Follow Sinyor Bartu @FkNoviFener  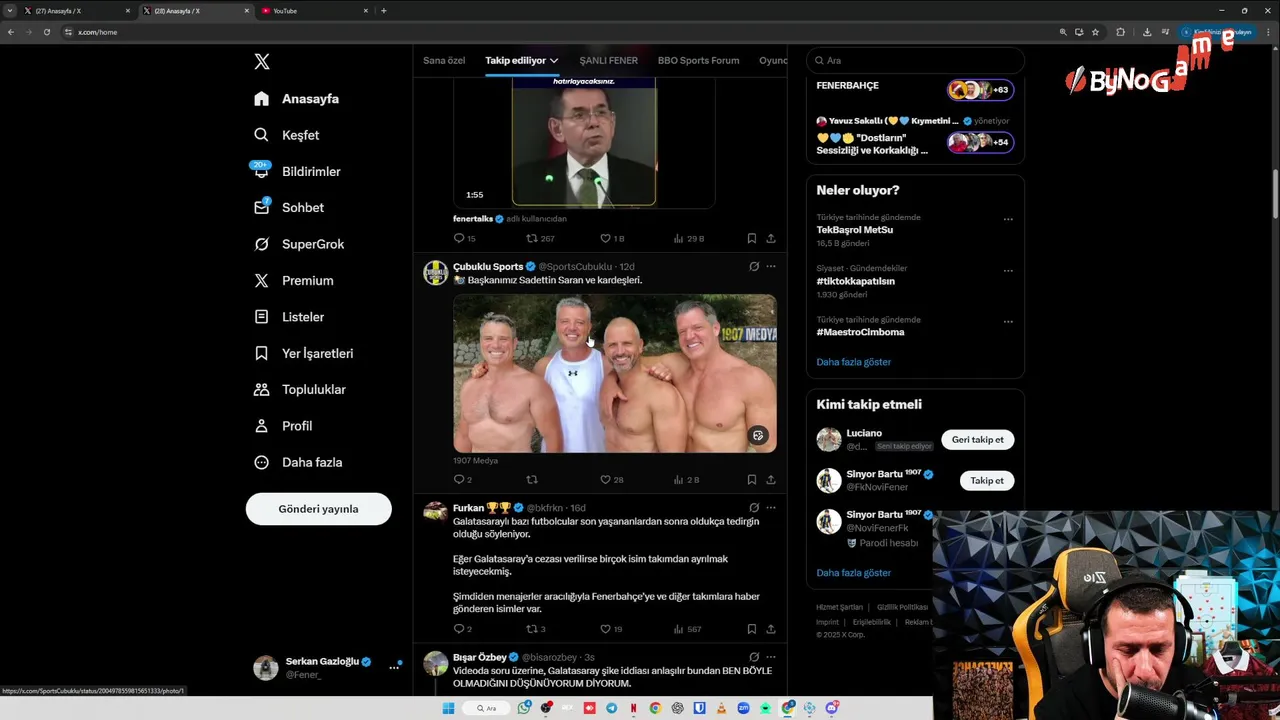(x=986, y=481)
